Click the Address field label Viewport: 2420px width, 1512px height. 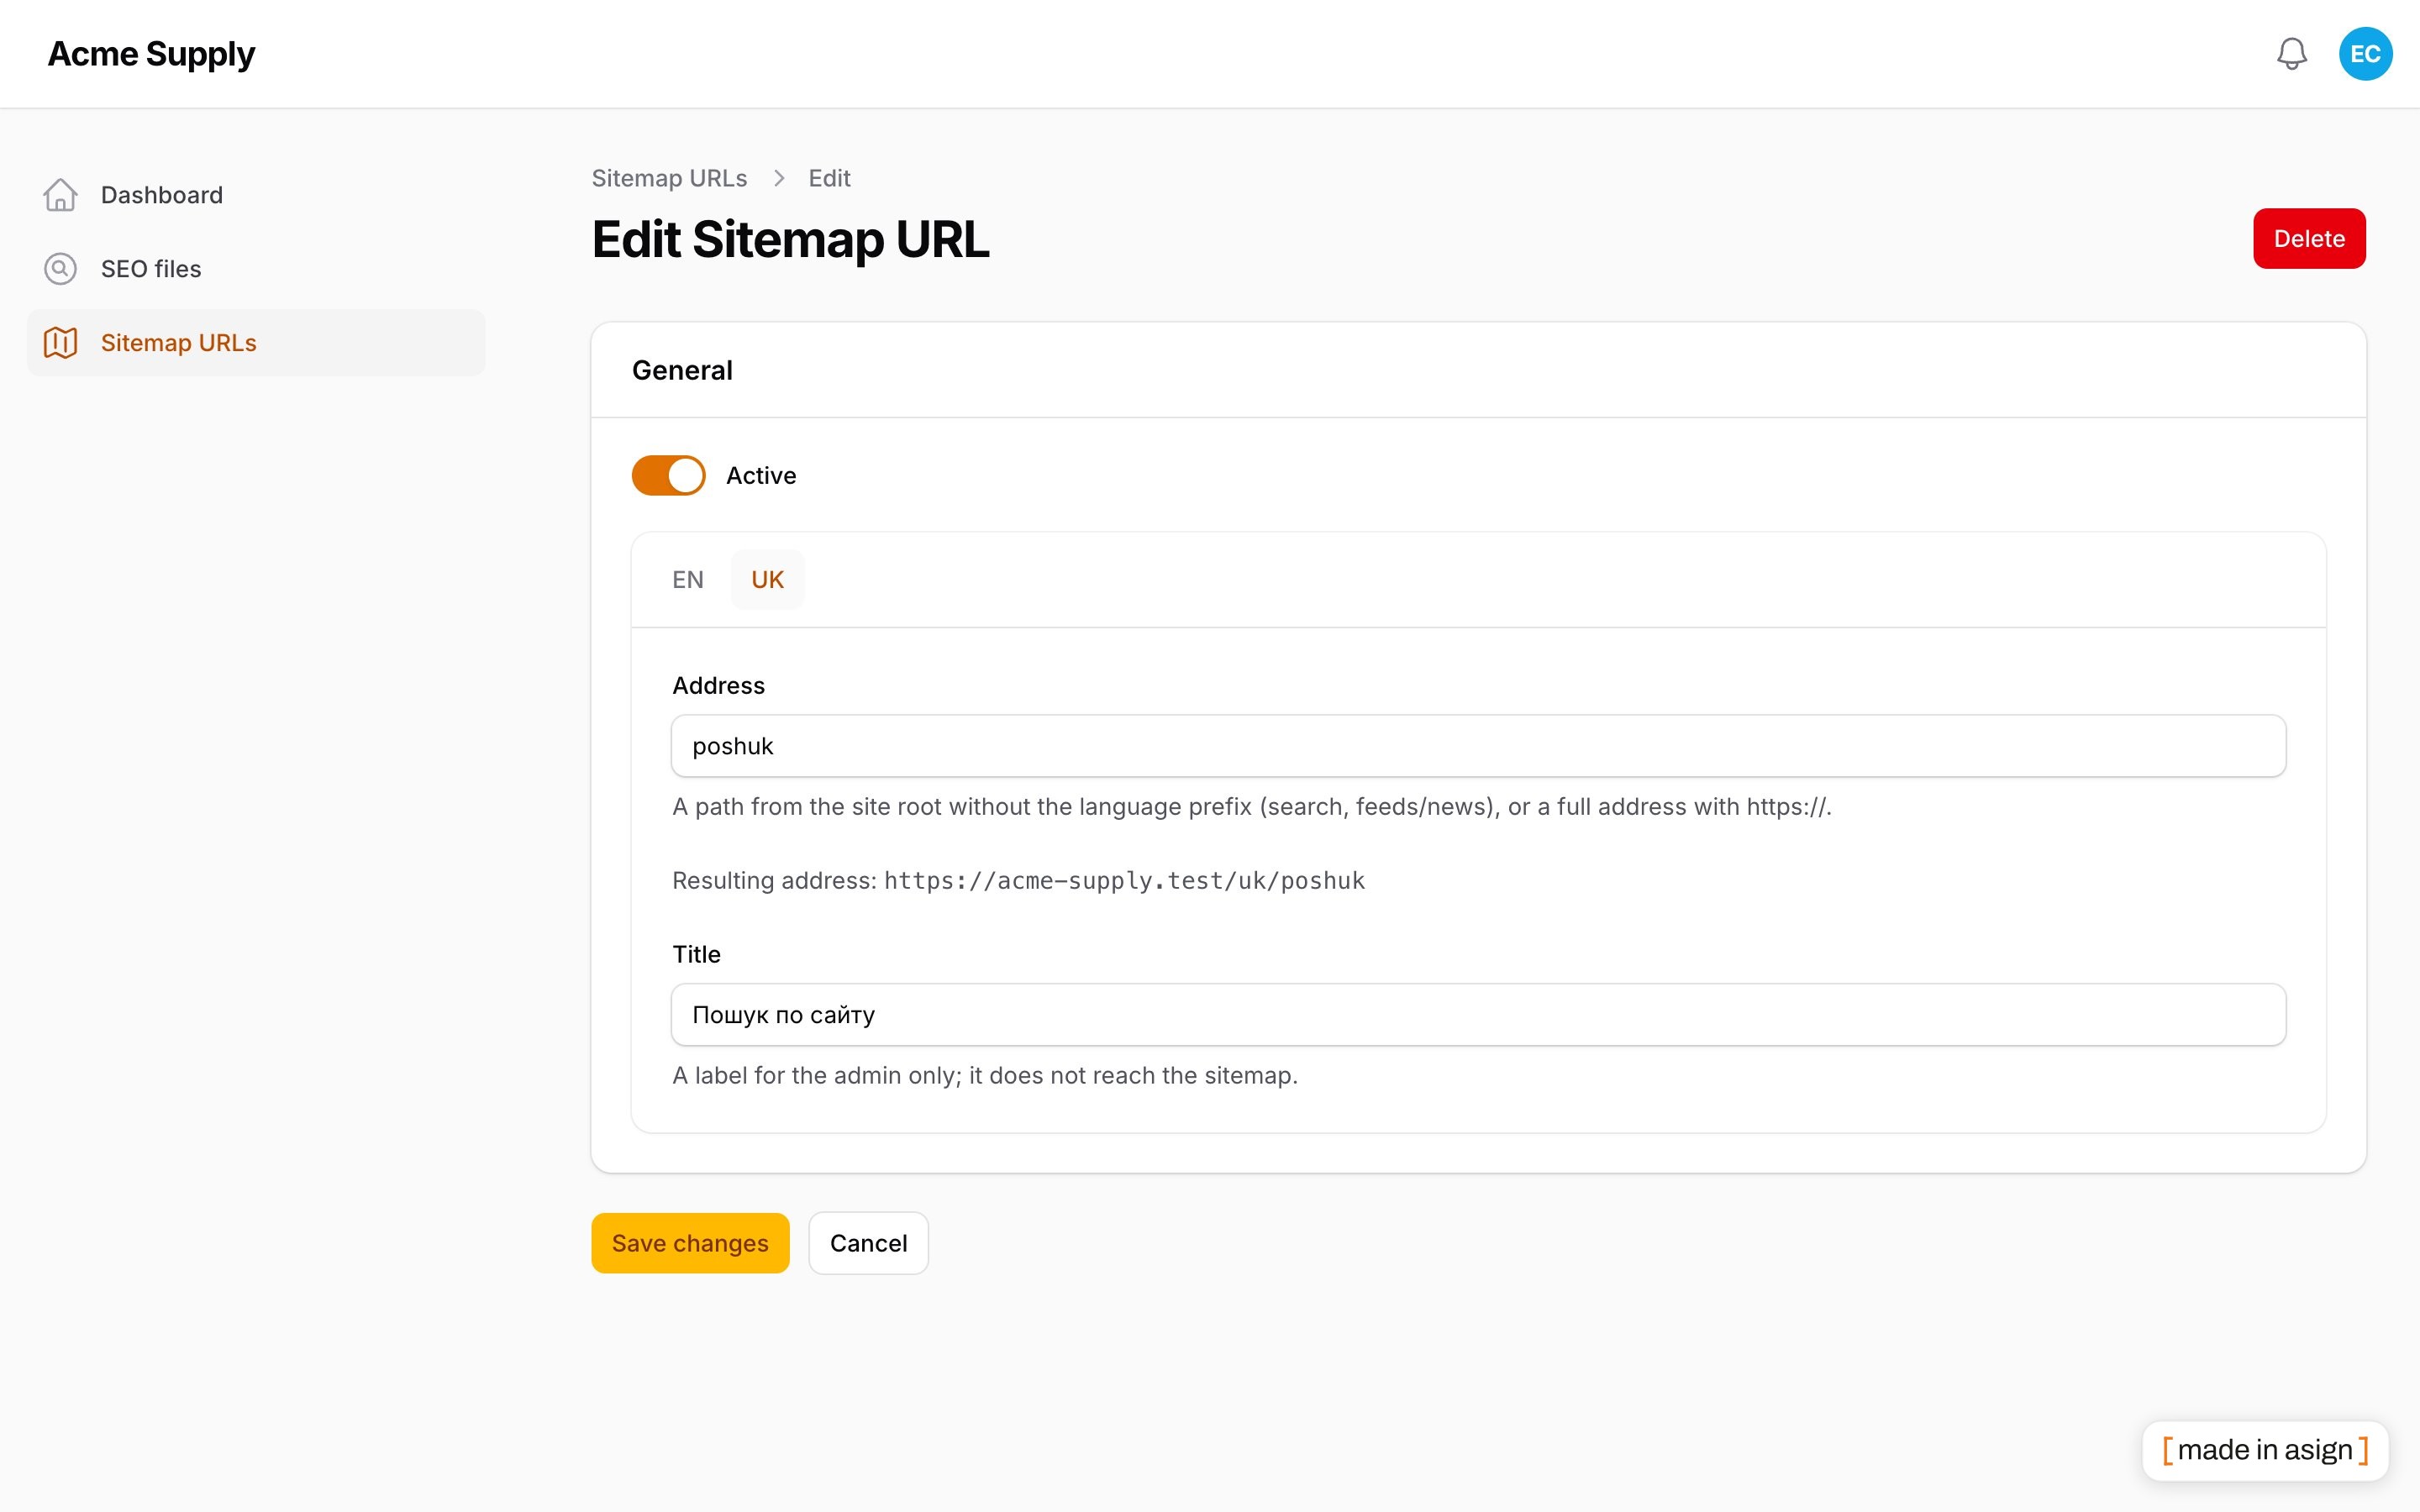718,686
